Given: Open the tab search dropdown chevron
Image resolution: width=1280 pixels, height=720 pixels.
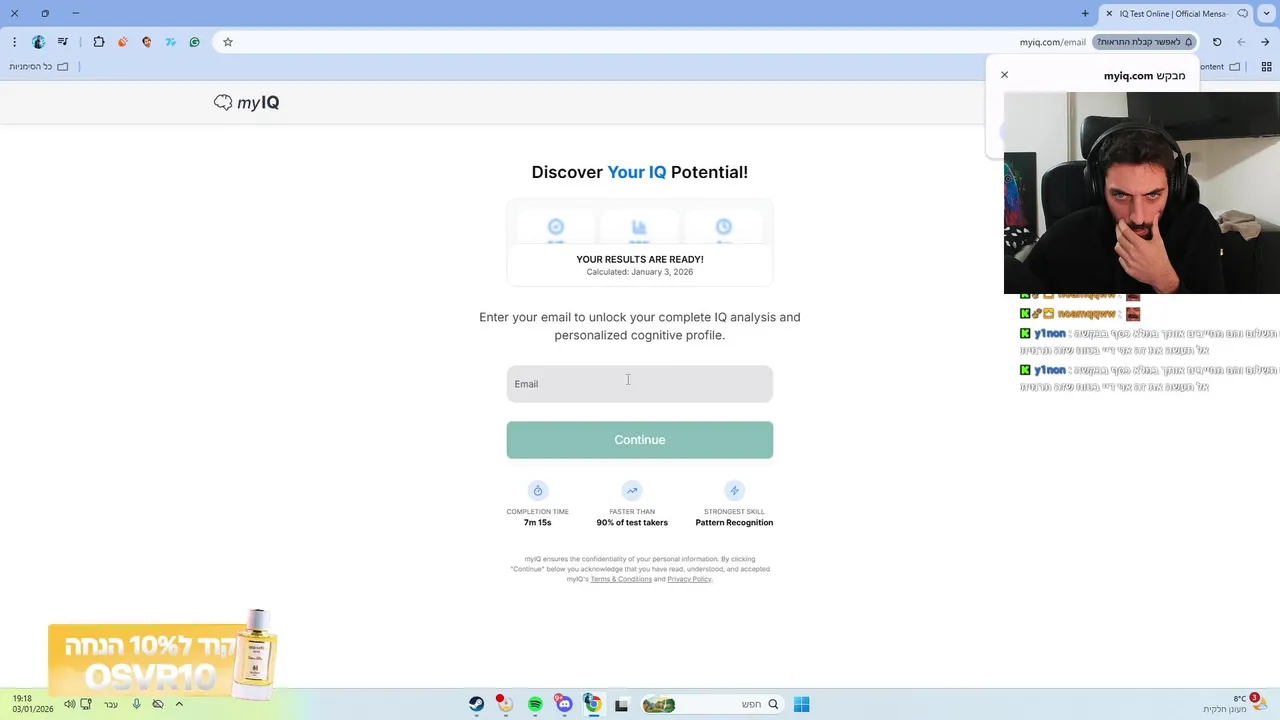Looking at the screenshot, I should (1267, 14).
